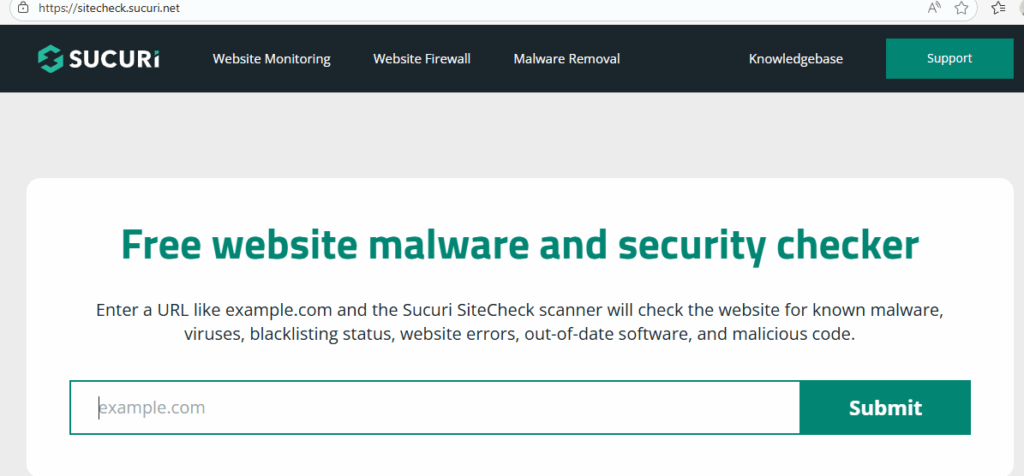Open the Website Monitoring menu item
Viewport: 1024px width, 476px height.
[x=271, y=59]
